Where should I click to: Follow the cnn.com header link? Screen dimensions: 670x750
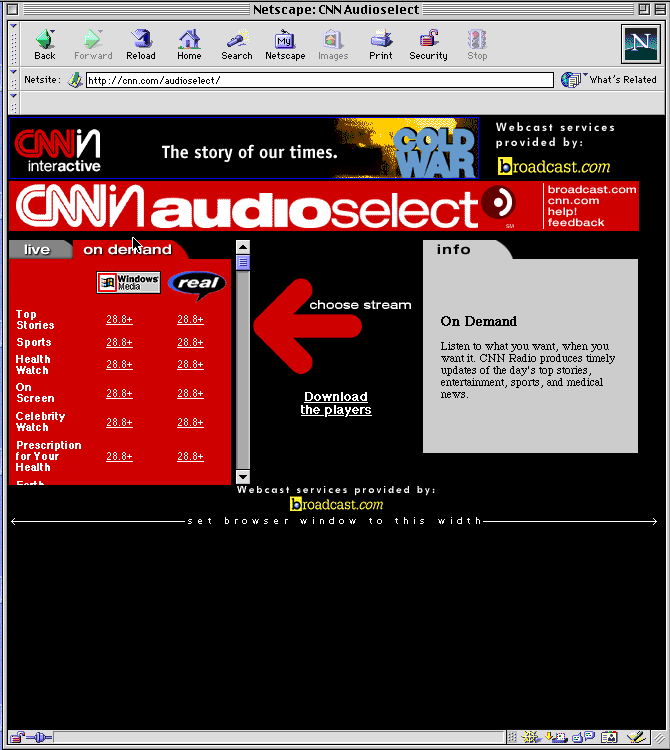573,201
